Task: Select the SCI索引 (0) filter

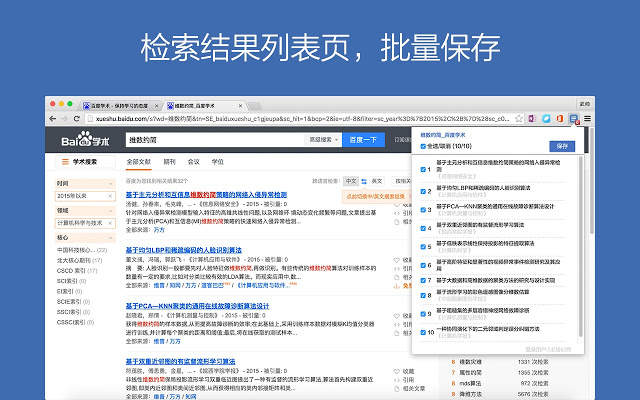Action: pyautogui.click(x=71, y=281)
